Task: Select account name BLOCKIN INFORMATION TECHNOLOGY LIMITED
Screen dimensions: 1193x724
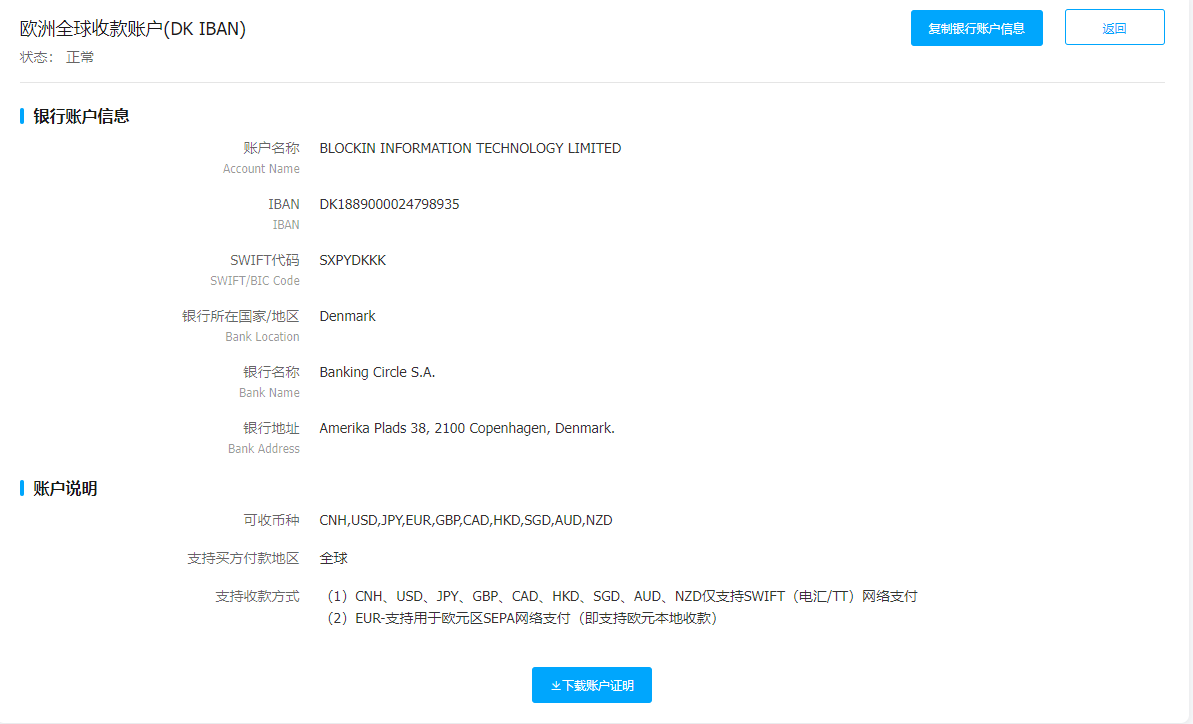Action: tap(469, 148)
